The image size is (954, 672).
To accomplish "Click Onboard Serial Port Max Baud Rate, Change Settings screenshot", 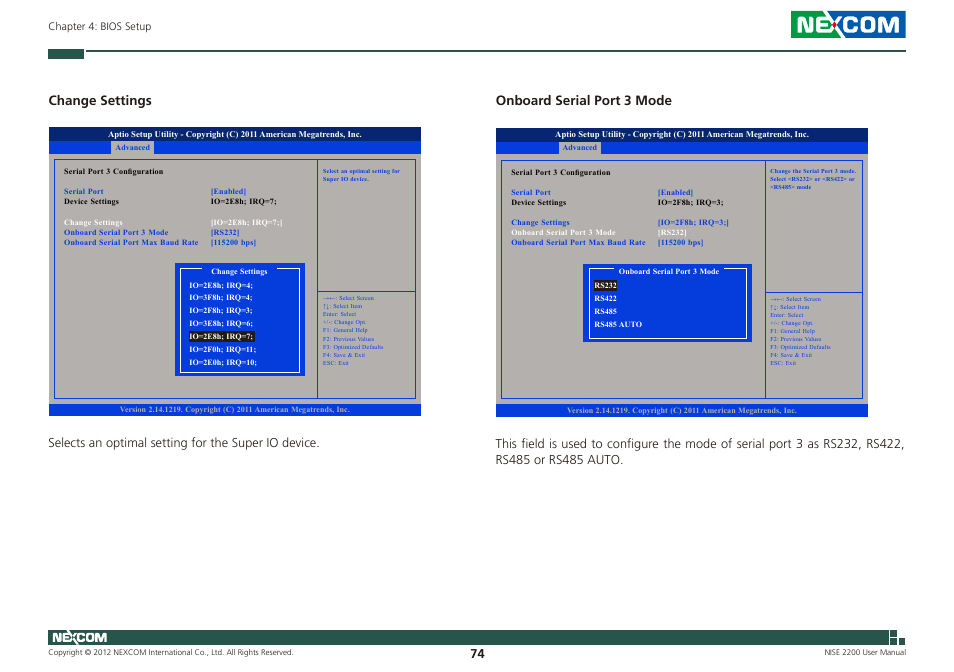I will [131, 242].
